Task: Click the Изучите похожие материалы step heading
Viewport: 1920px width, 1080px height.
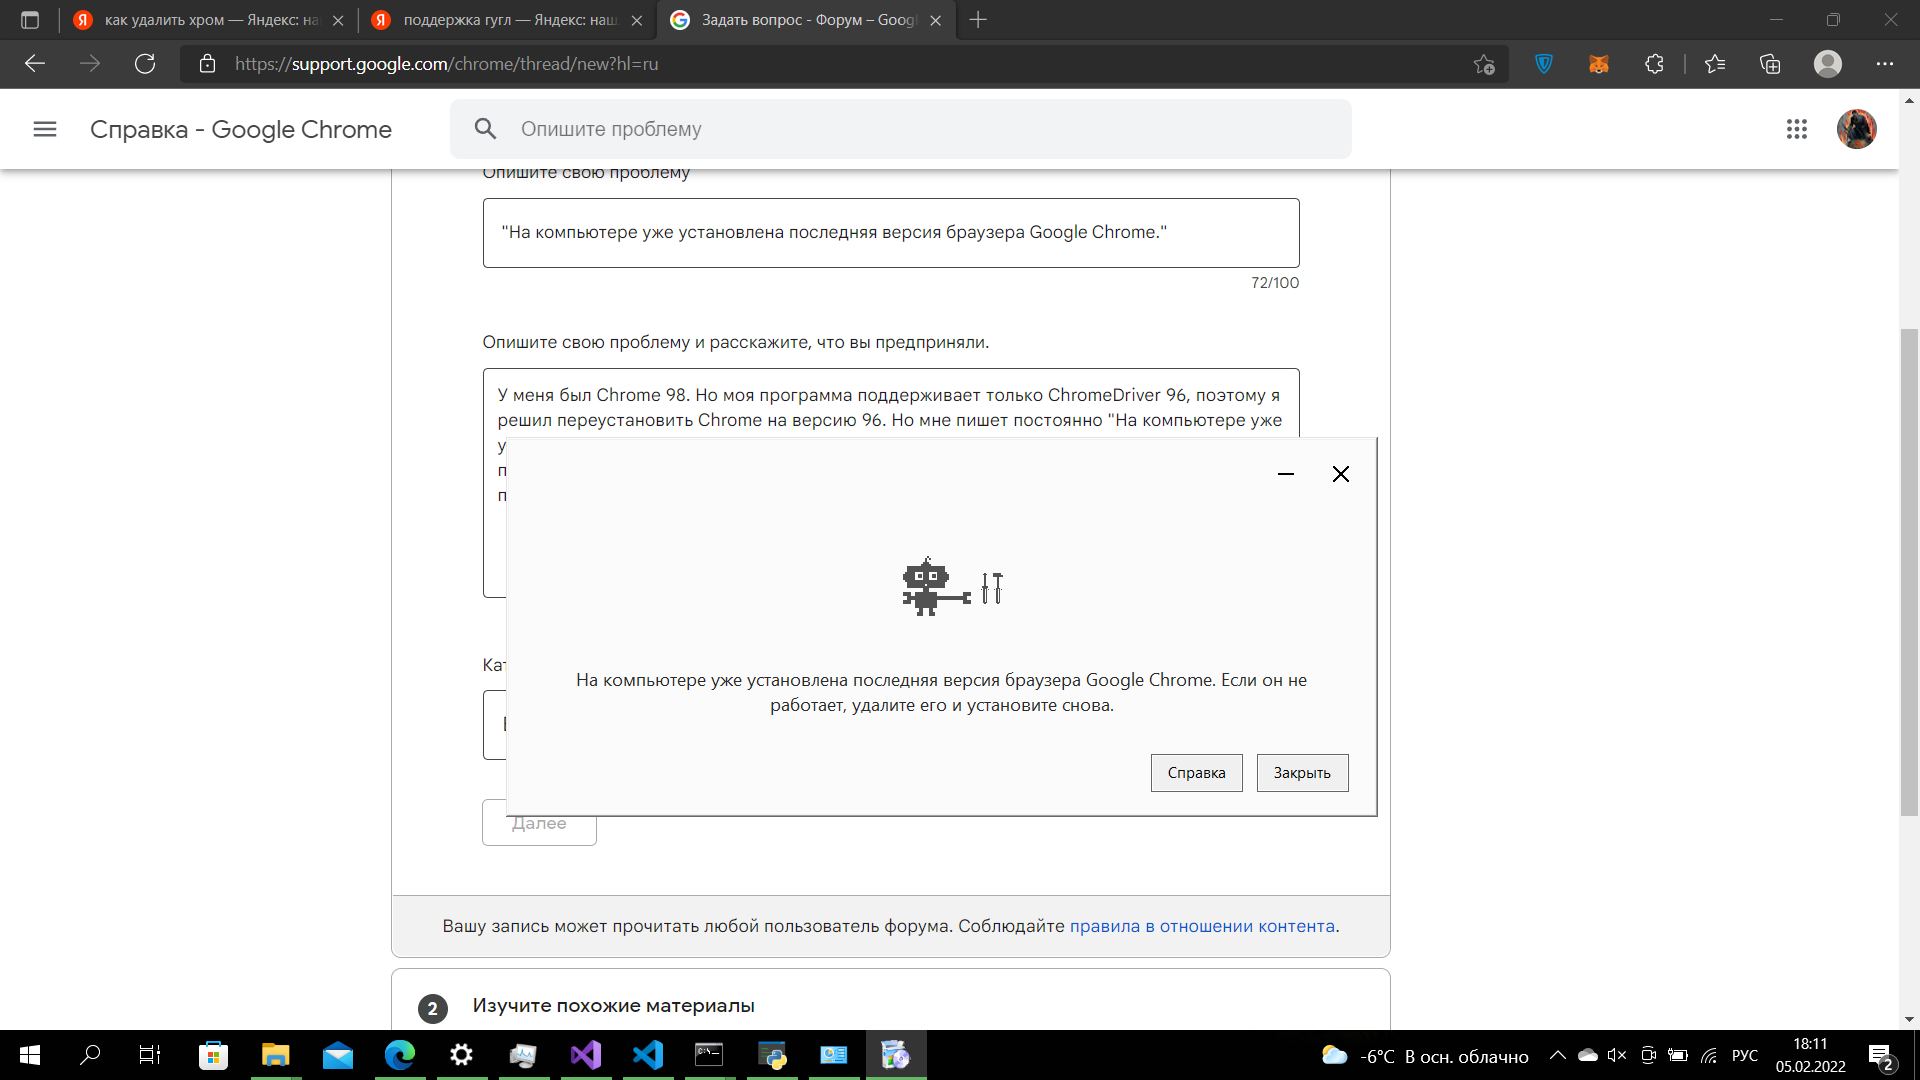Action: pos(613,1005)
